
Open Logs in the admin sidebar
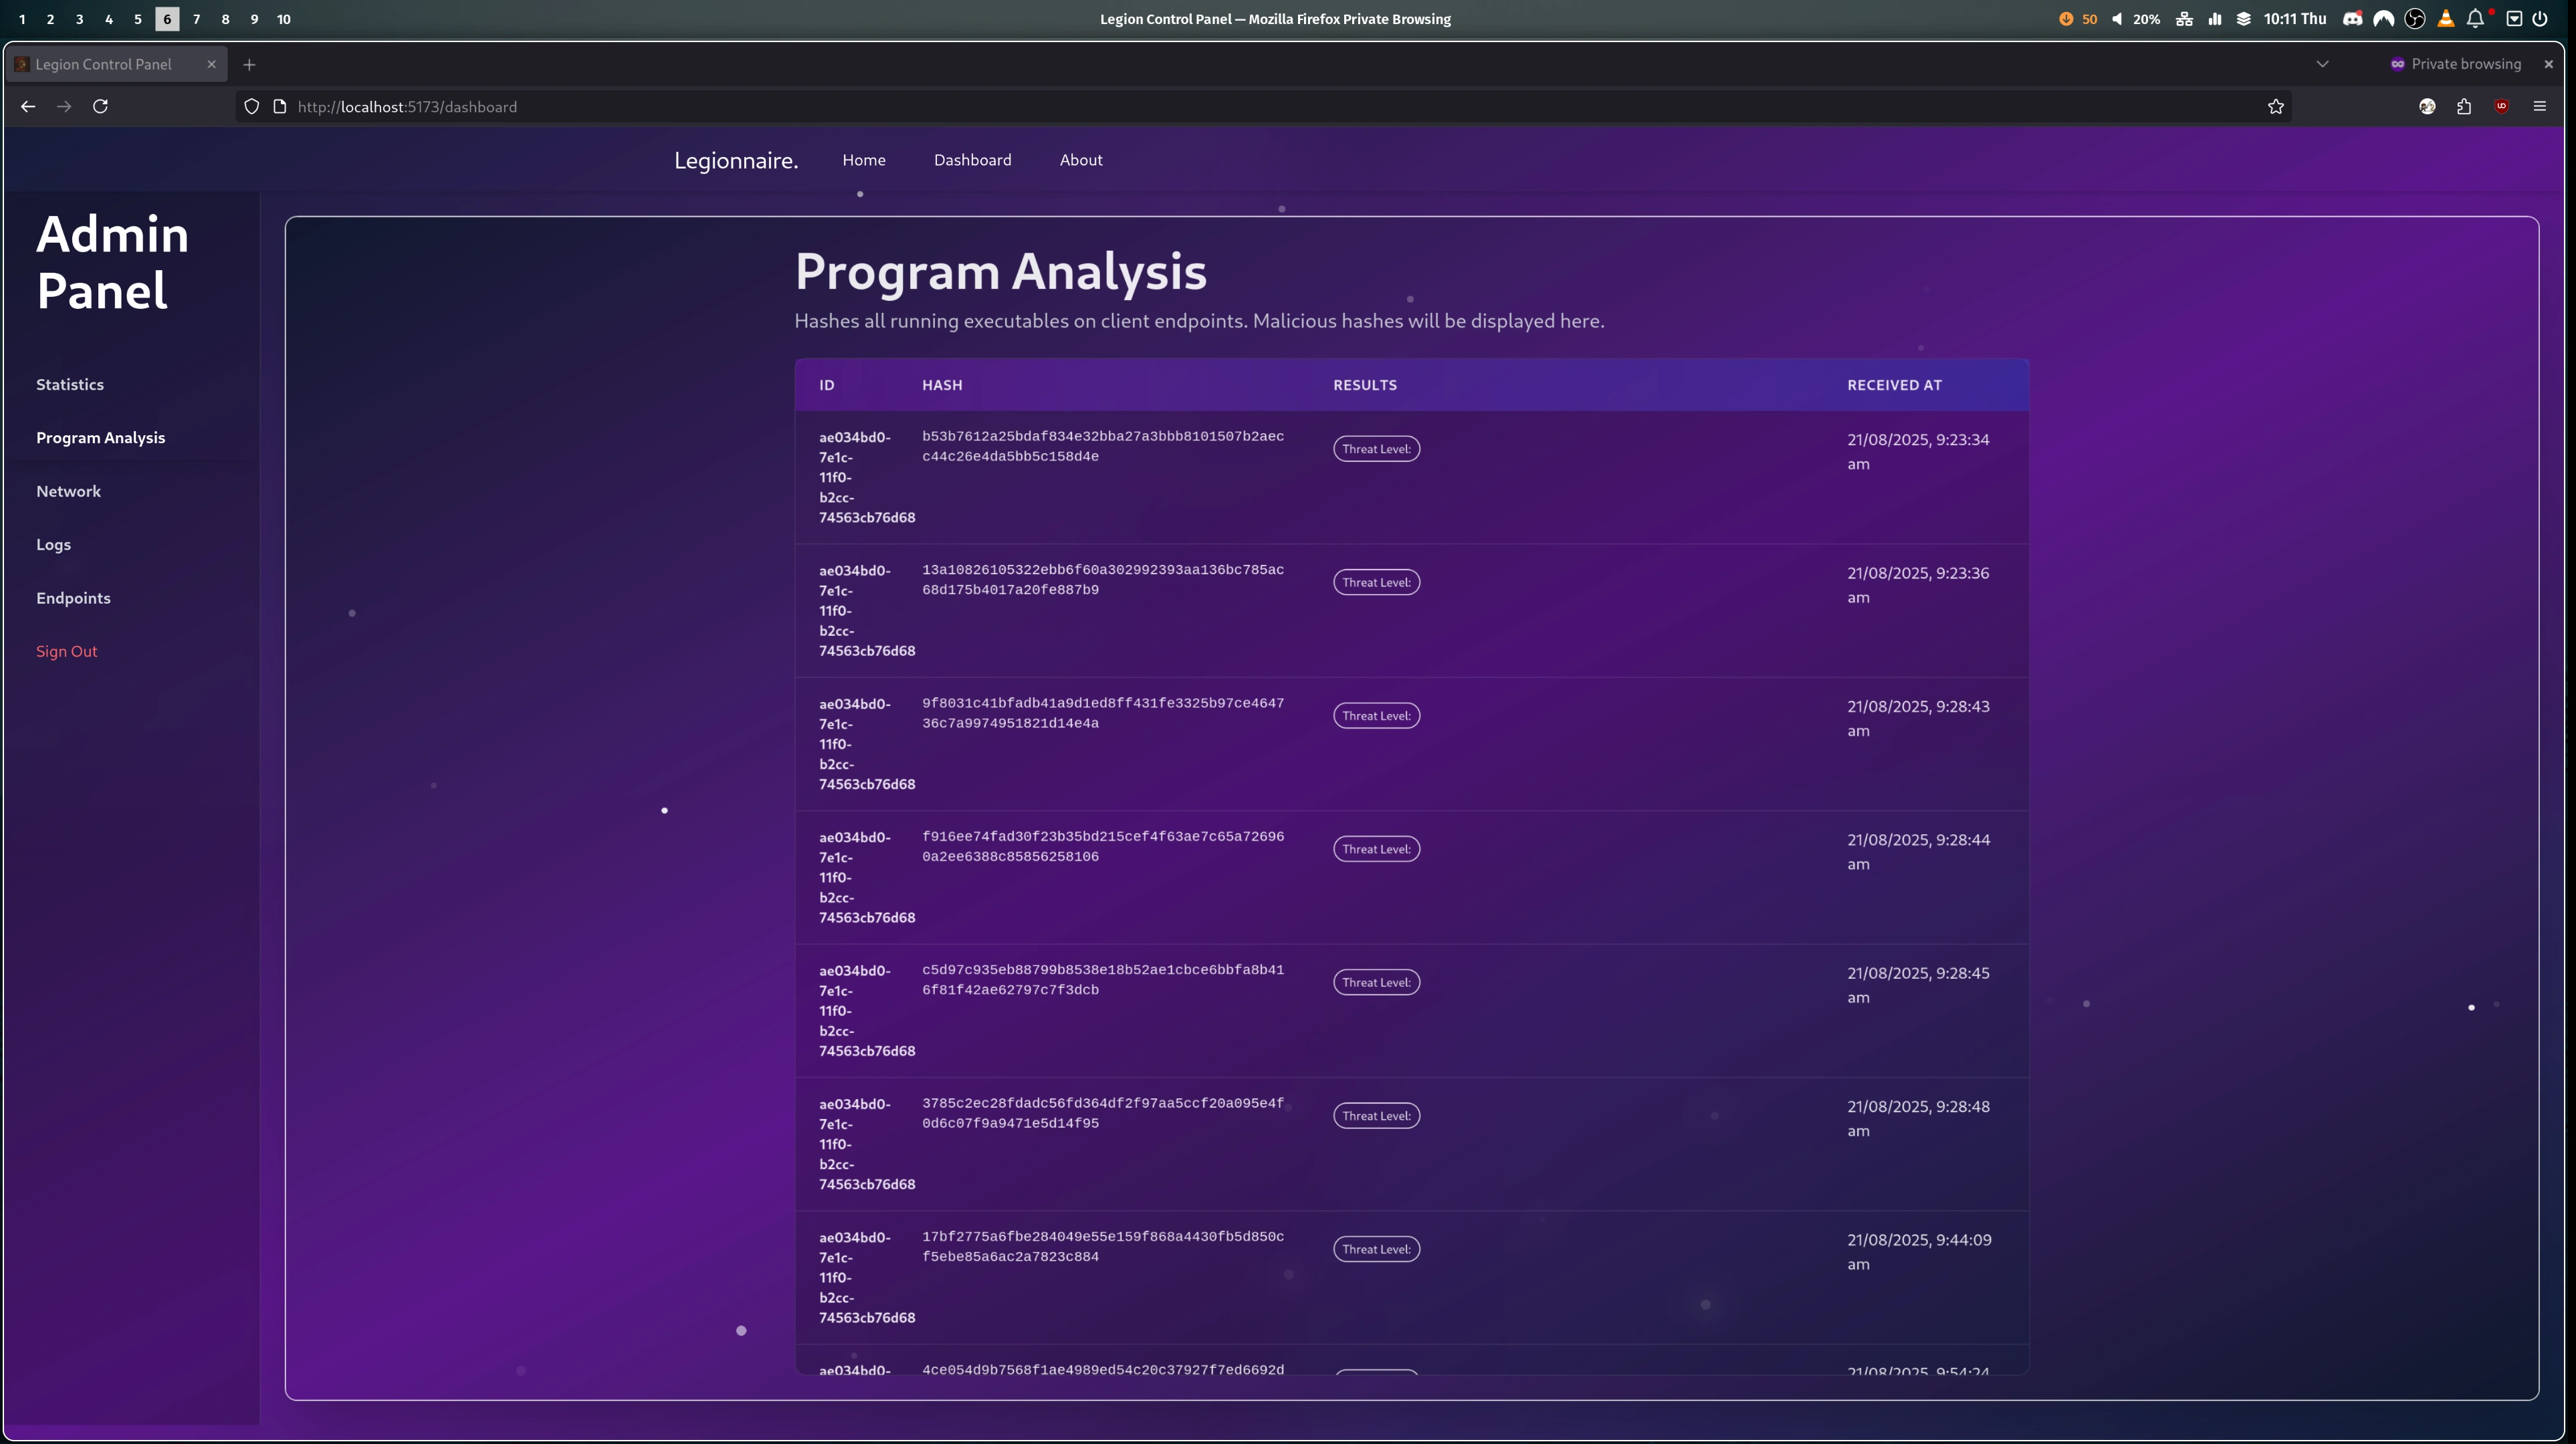coord(54,545)
